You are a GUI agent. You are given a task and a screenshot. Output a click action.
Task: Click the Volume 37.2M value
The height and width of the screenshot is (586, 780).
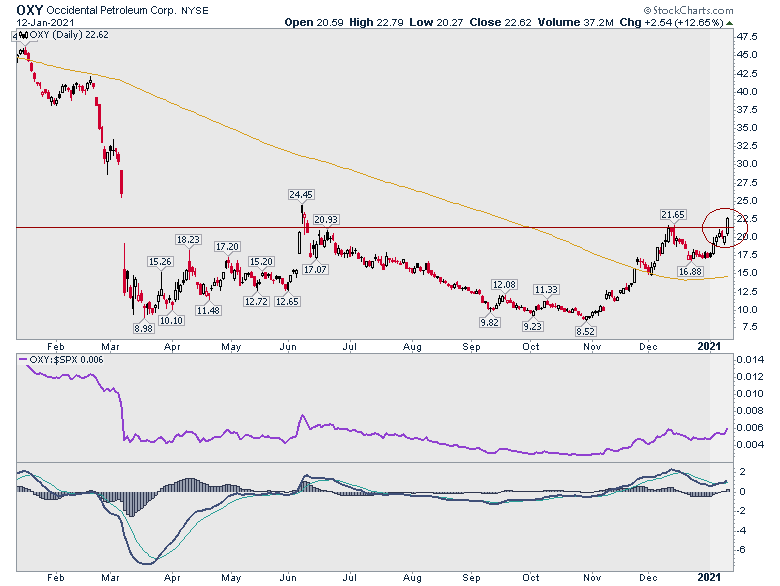click(576, 22)
